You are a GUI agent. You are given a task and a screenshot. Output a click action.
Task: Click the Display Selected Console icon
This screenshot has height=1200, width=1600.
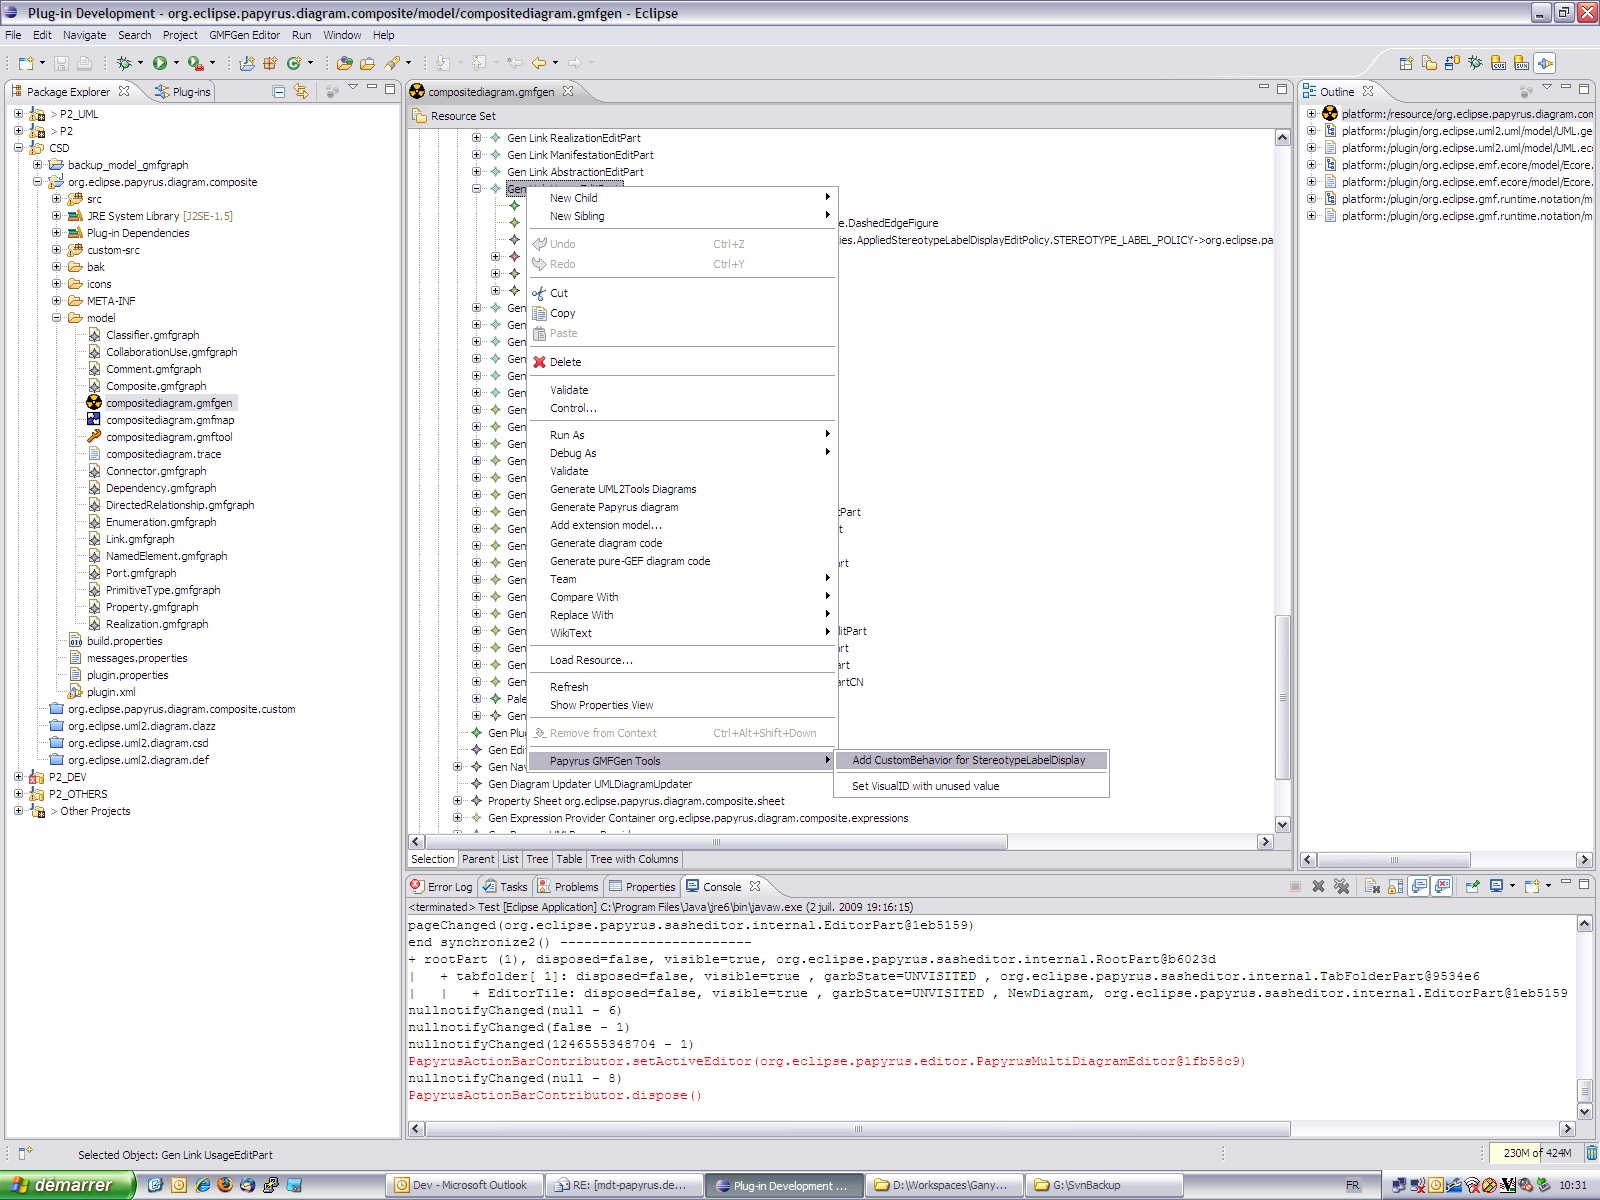point(1497,886)
